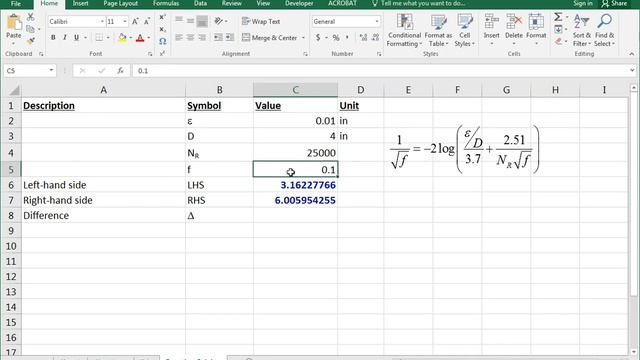This screenshot has height=360, width=640.
Task: Click the Select All corner triangle
Action: point(14,90)
